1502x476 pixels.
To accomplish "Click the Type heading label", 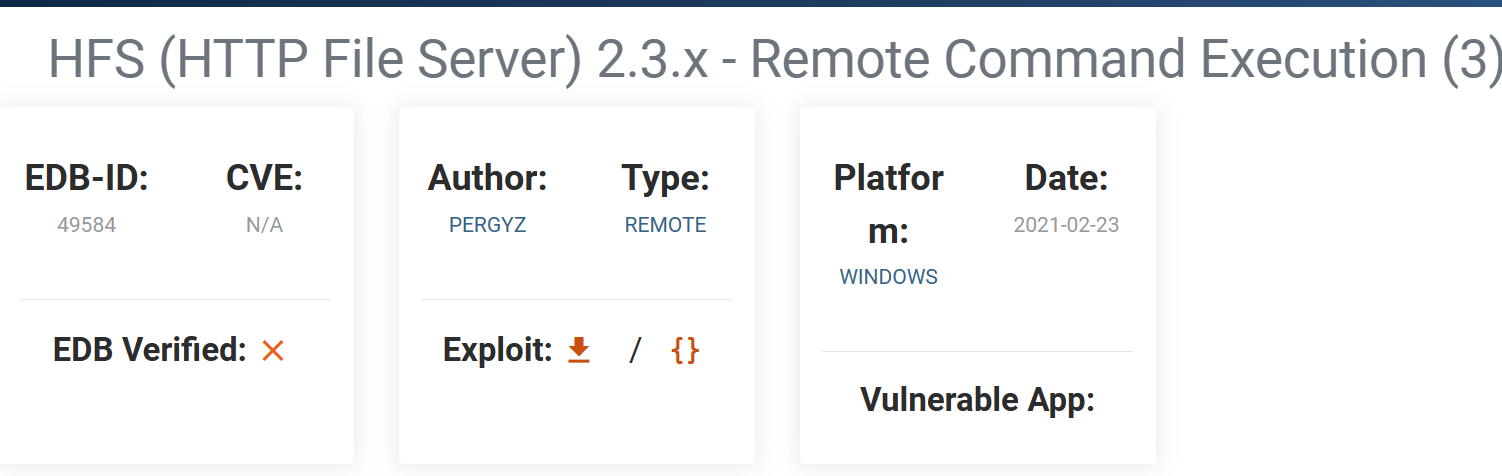I will 665,178.
